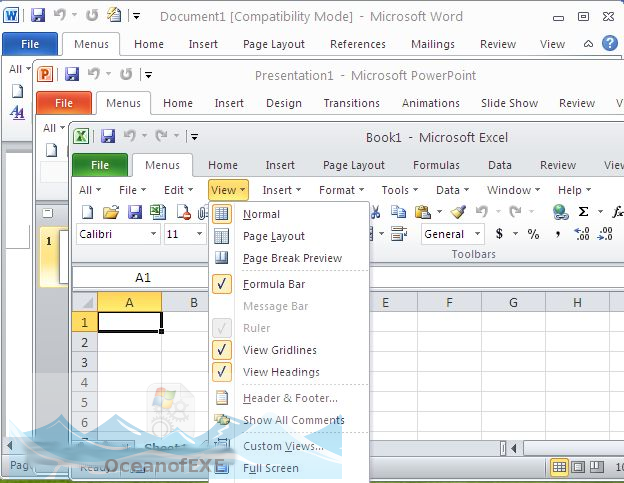This screenshot has width=624, height=483.
Task: Click the Excel application icon in title bar
Action: (x=81, y=136)
